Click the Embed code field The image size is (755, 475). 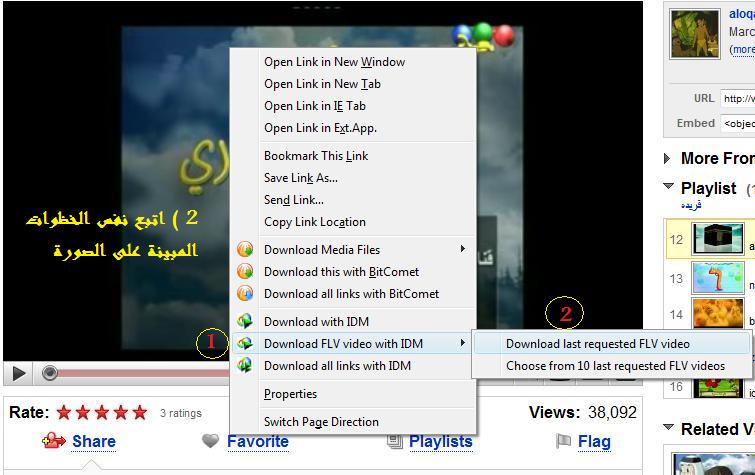pos(738,123)
